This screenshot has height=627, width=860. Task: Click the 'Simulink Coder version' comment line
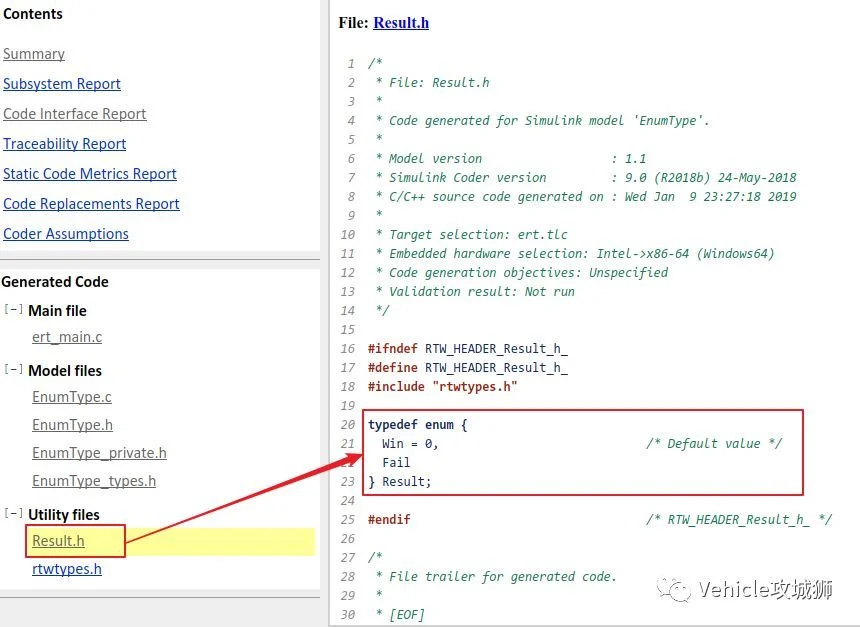(x=586, y=177)
